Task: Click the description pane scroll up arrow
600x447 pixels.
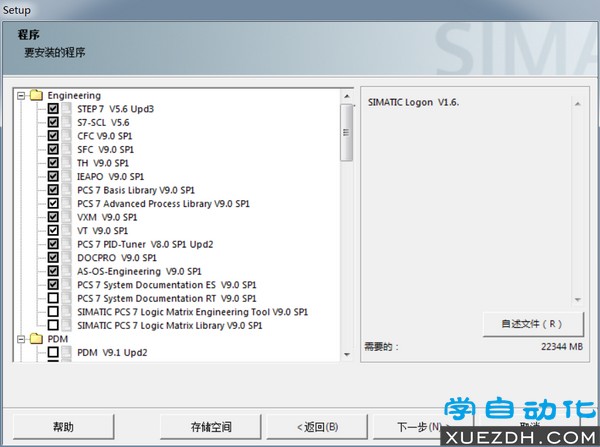Action: [577, 104]
